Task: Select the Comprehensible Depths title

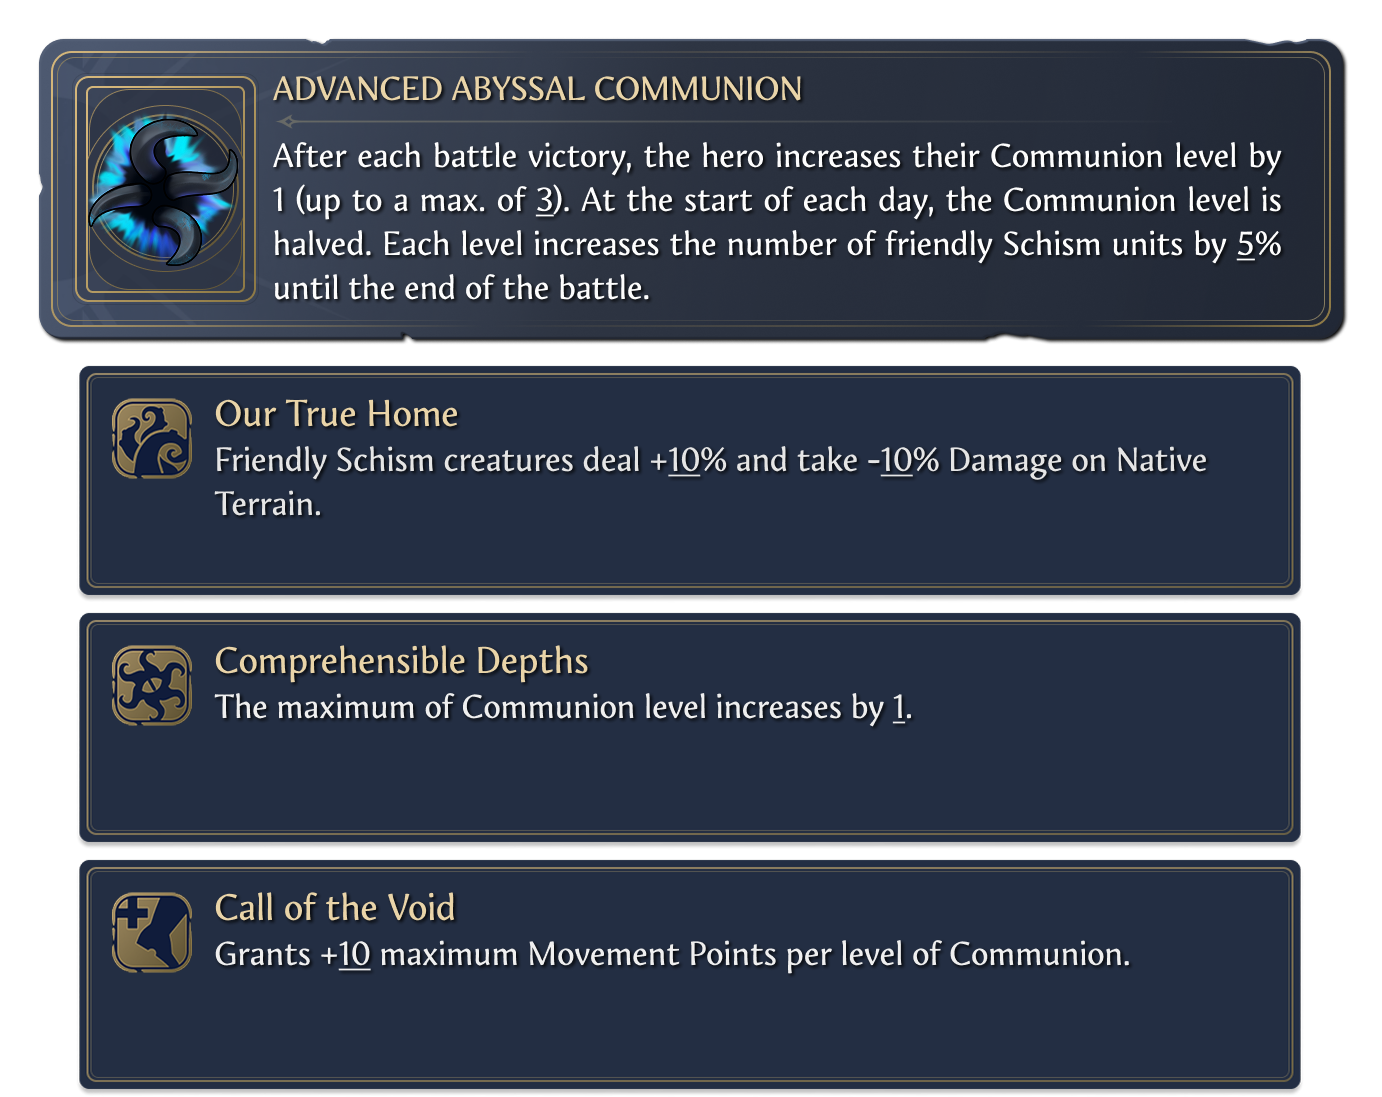Action: click(401, 661)
